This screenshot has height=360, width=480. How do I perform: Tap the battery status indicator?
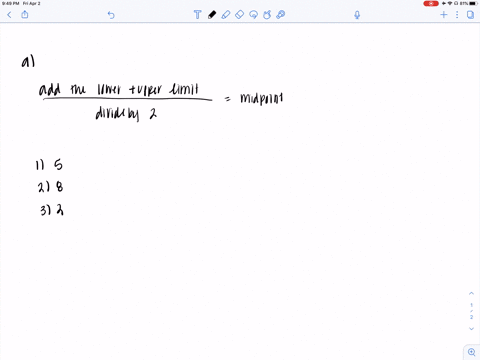click(x=470, y=3)
